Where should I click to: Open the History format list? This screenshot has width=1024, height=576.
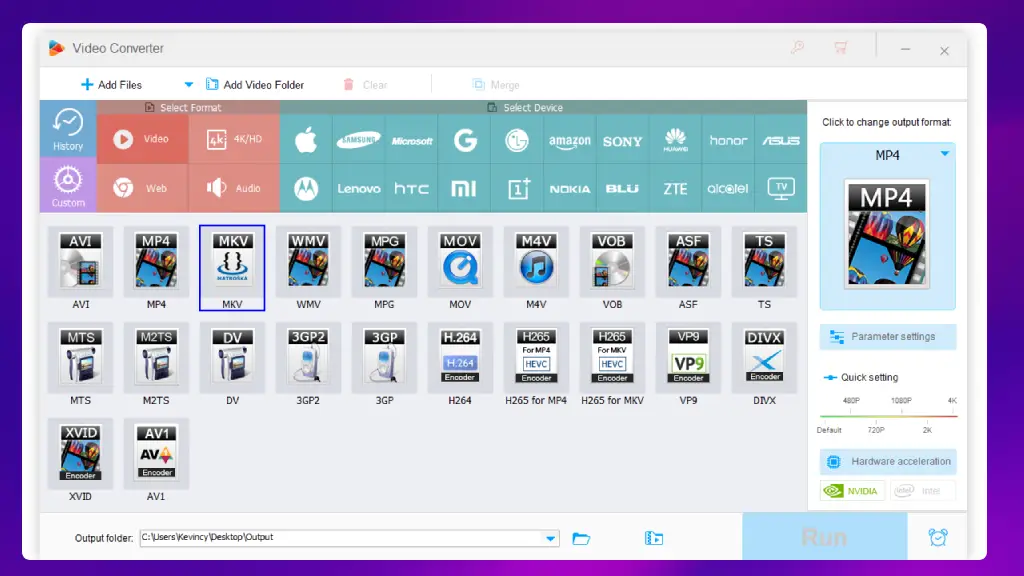pos(68,129)
